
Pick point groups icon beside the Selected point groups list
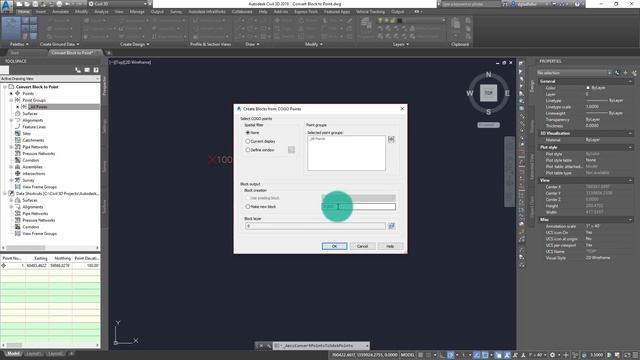391,140
